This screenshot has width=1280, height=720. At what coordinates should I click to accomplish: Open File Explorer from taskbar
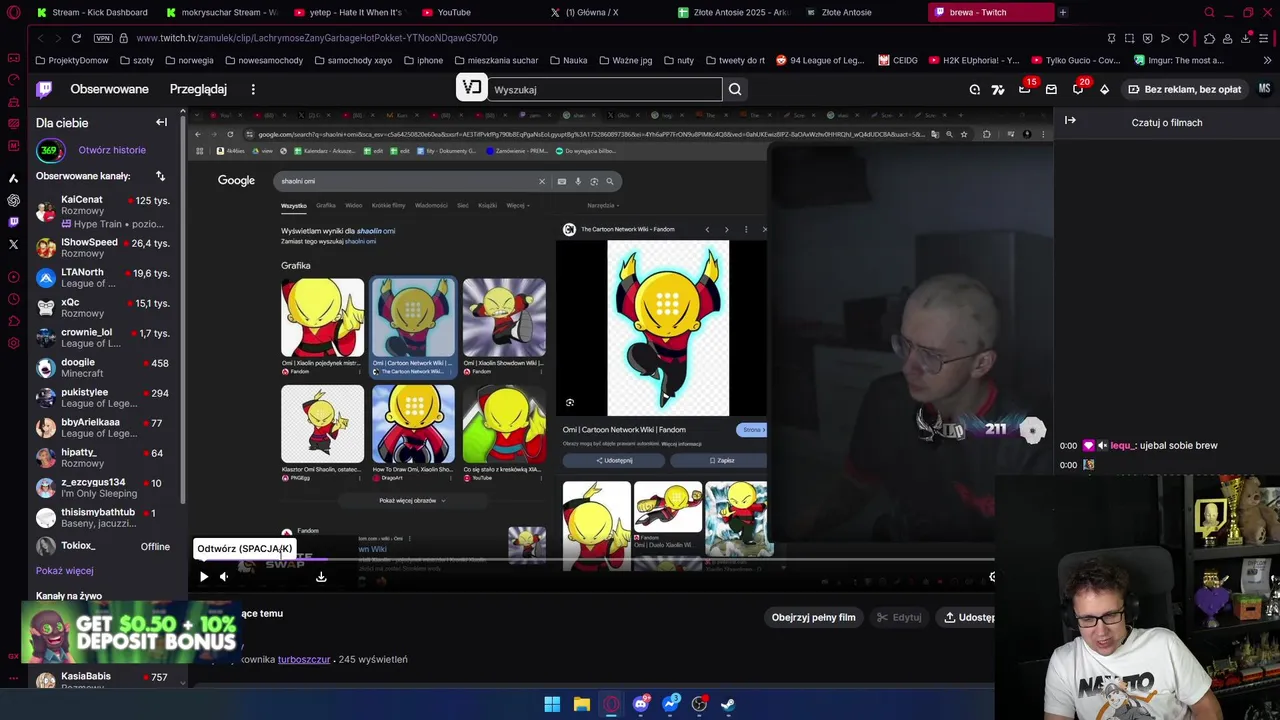tap(581, 704)
